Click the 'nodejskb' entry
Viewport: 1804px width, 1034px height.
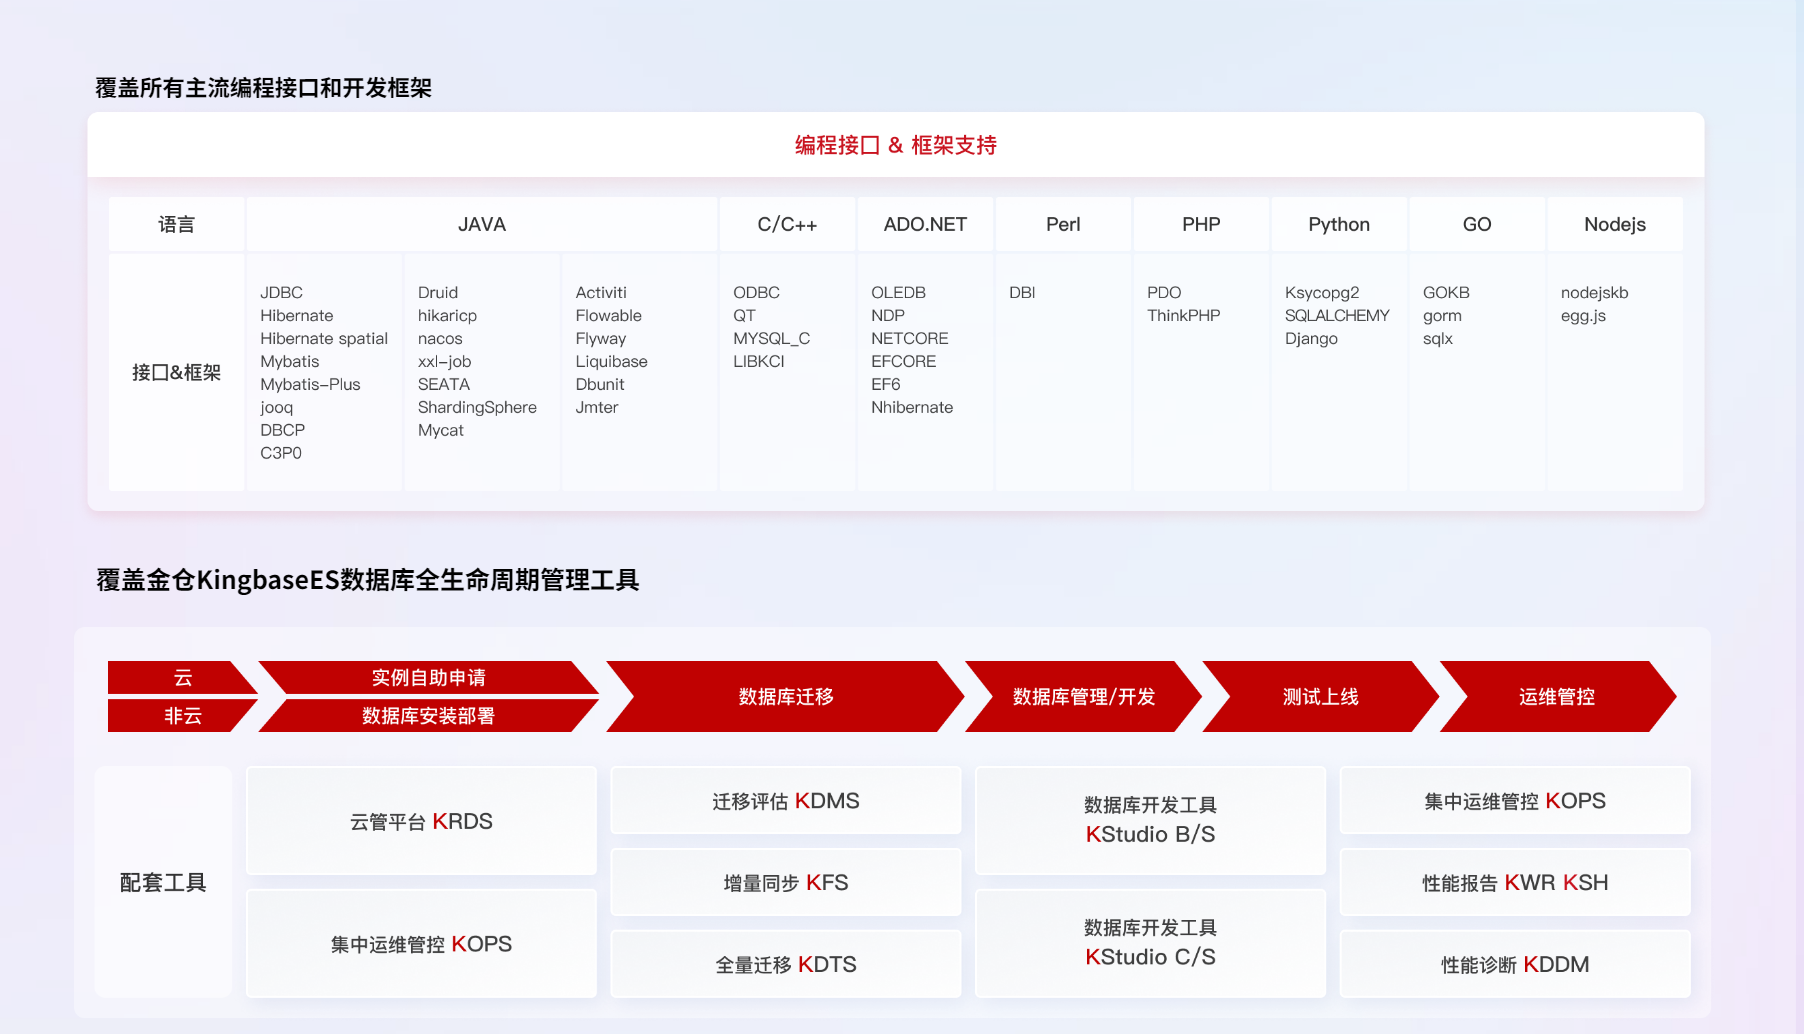(x=1595, y=292)
